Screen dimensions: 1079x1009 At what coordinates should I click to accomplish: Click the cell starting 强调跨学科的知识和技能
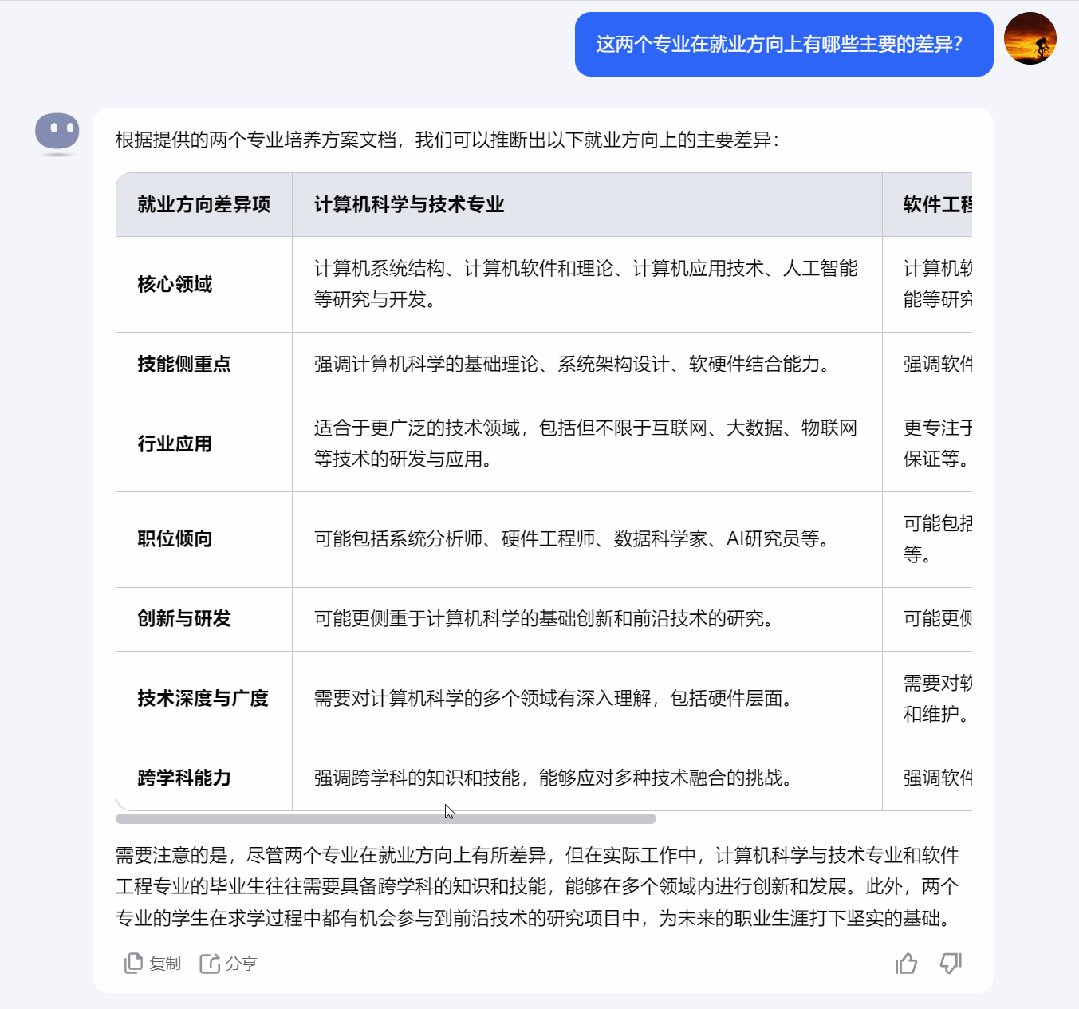pyautogui.click(x=587, y=778)
